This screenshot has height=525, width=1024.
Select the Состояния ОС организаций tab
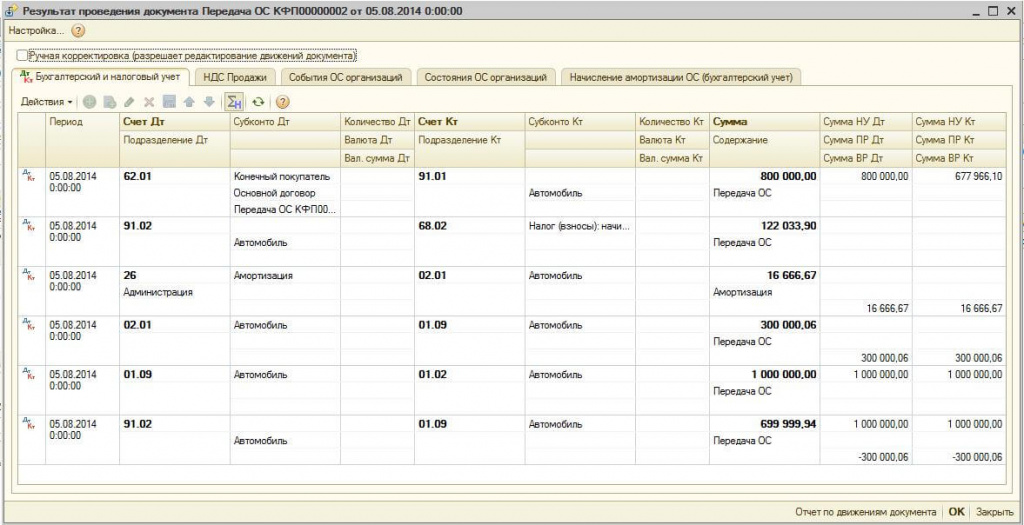[x=485, y=77]
